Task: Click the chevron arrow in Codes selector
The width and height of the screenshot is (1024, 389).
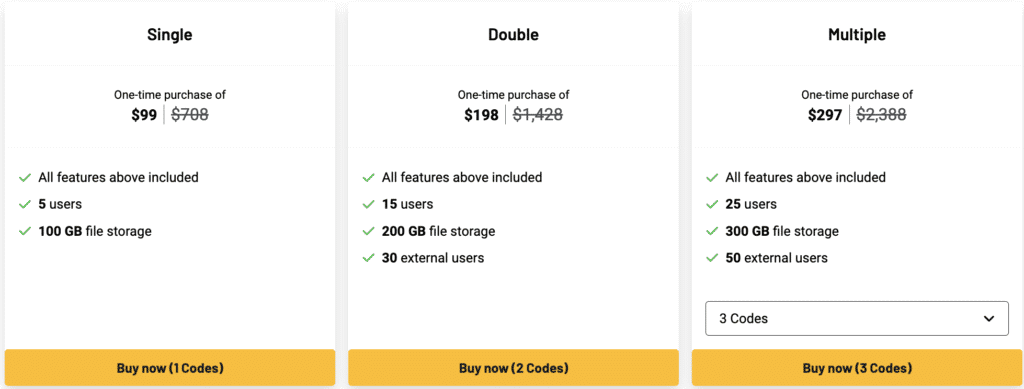Action: click(989, 319)
